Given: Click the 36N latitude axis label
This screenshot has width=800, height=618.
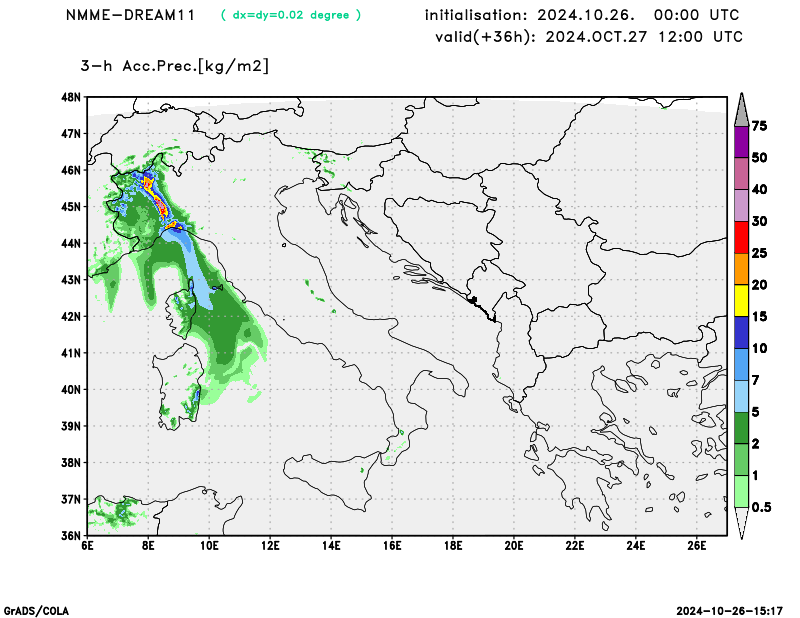Looking at the screenshot, I should click(x=71, y=536).
